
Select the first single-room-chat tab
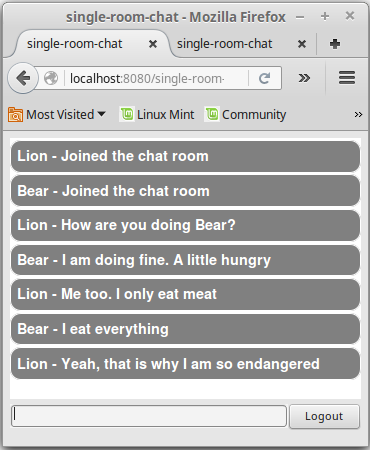(74, 44)
